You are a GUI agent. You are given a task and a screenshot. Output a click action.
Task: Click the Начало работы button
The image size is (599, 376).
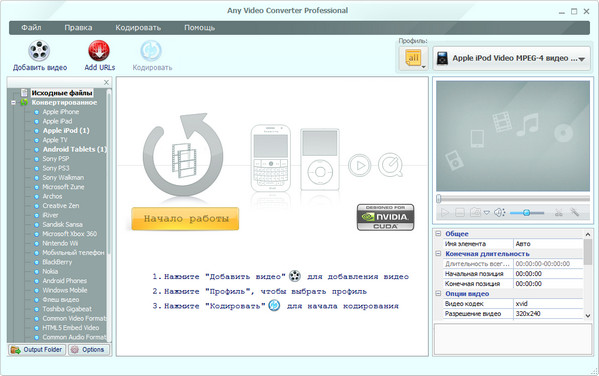185,219
